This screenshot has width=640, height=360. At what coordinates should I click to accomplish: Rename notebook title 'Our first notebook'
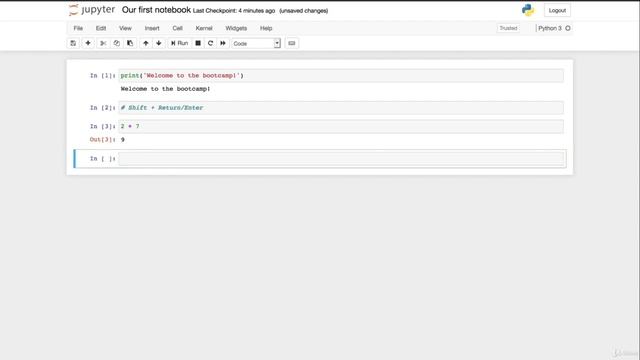[156, 10]
